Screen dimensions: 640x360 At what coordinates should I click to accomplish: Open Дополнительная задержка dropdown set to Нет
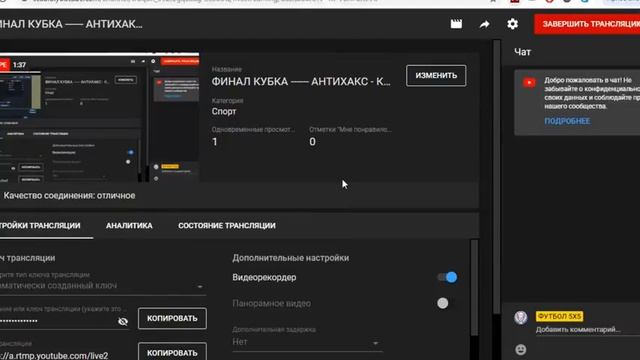307,342
